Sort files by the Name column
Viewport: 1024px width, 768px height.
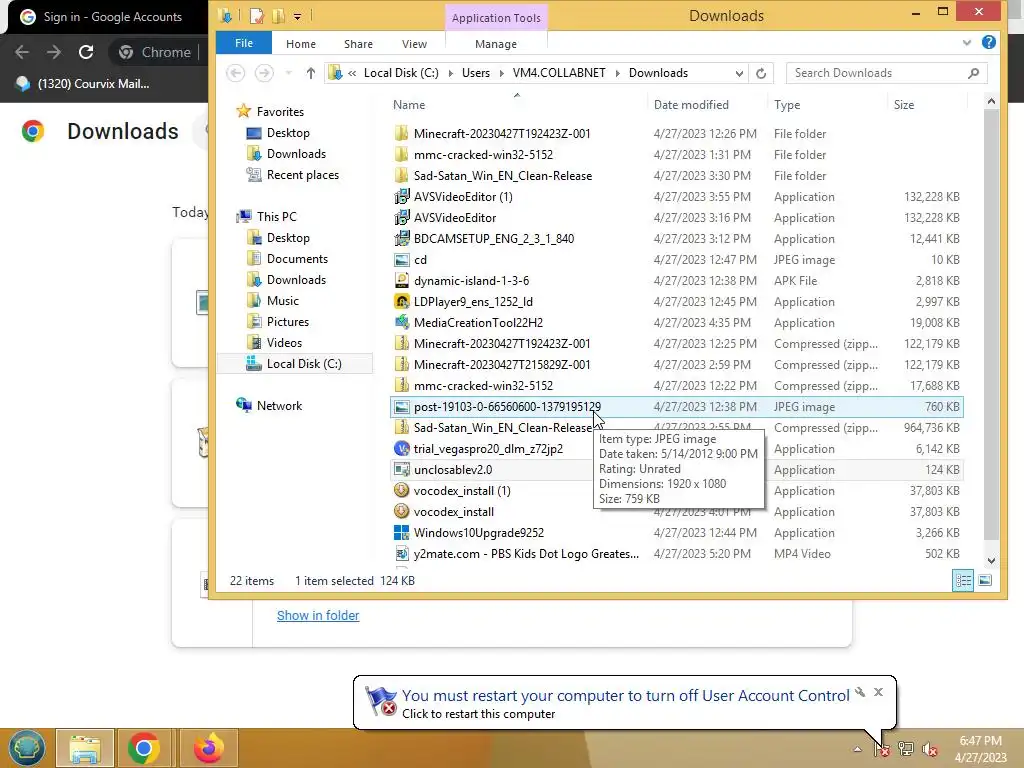[x=409, y=104]
